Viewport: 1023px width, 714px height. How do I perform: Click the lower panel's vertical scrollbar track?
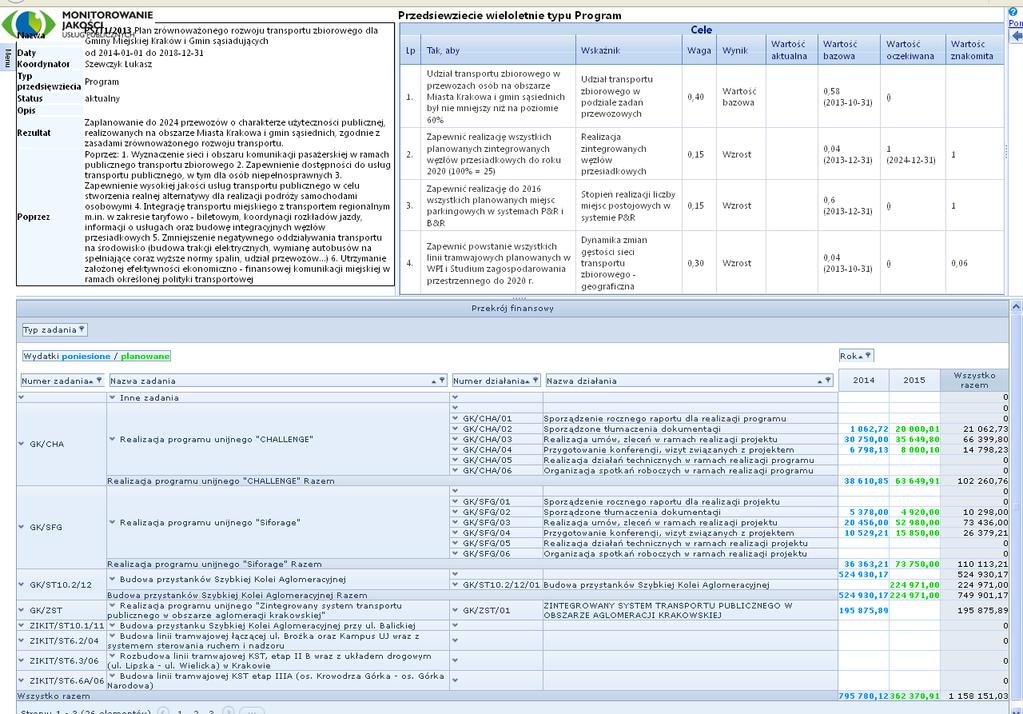(1016, 509)
